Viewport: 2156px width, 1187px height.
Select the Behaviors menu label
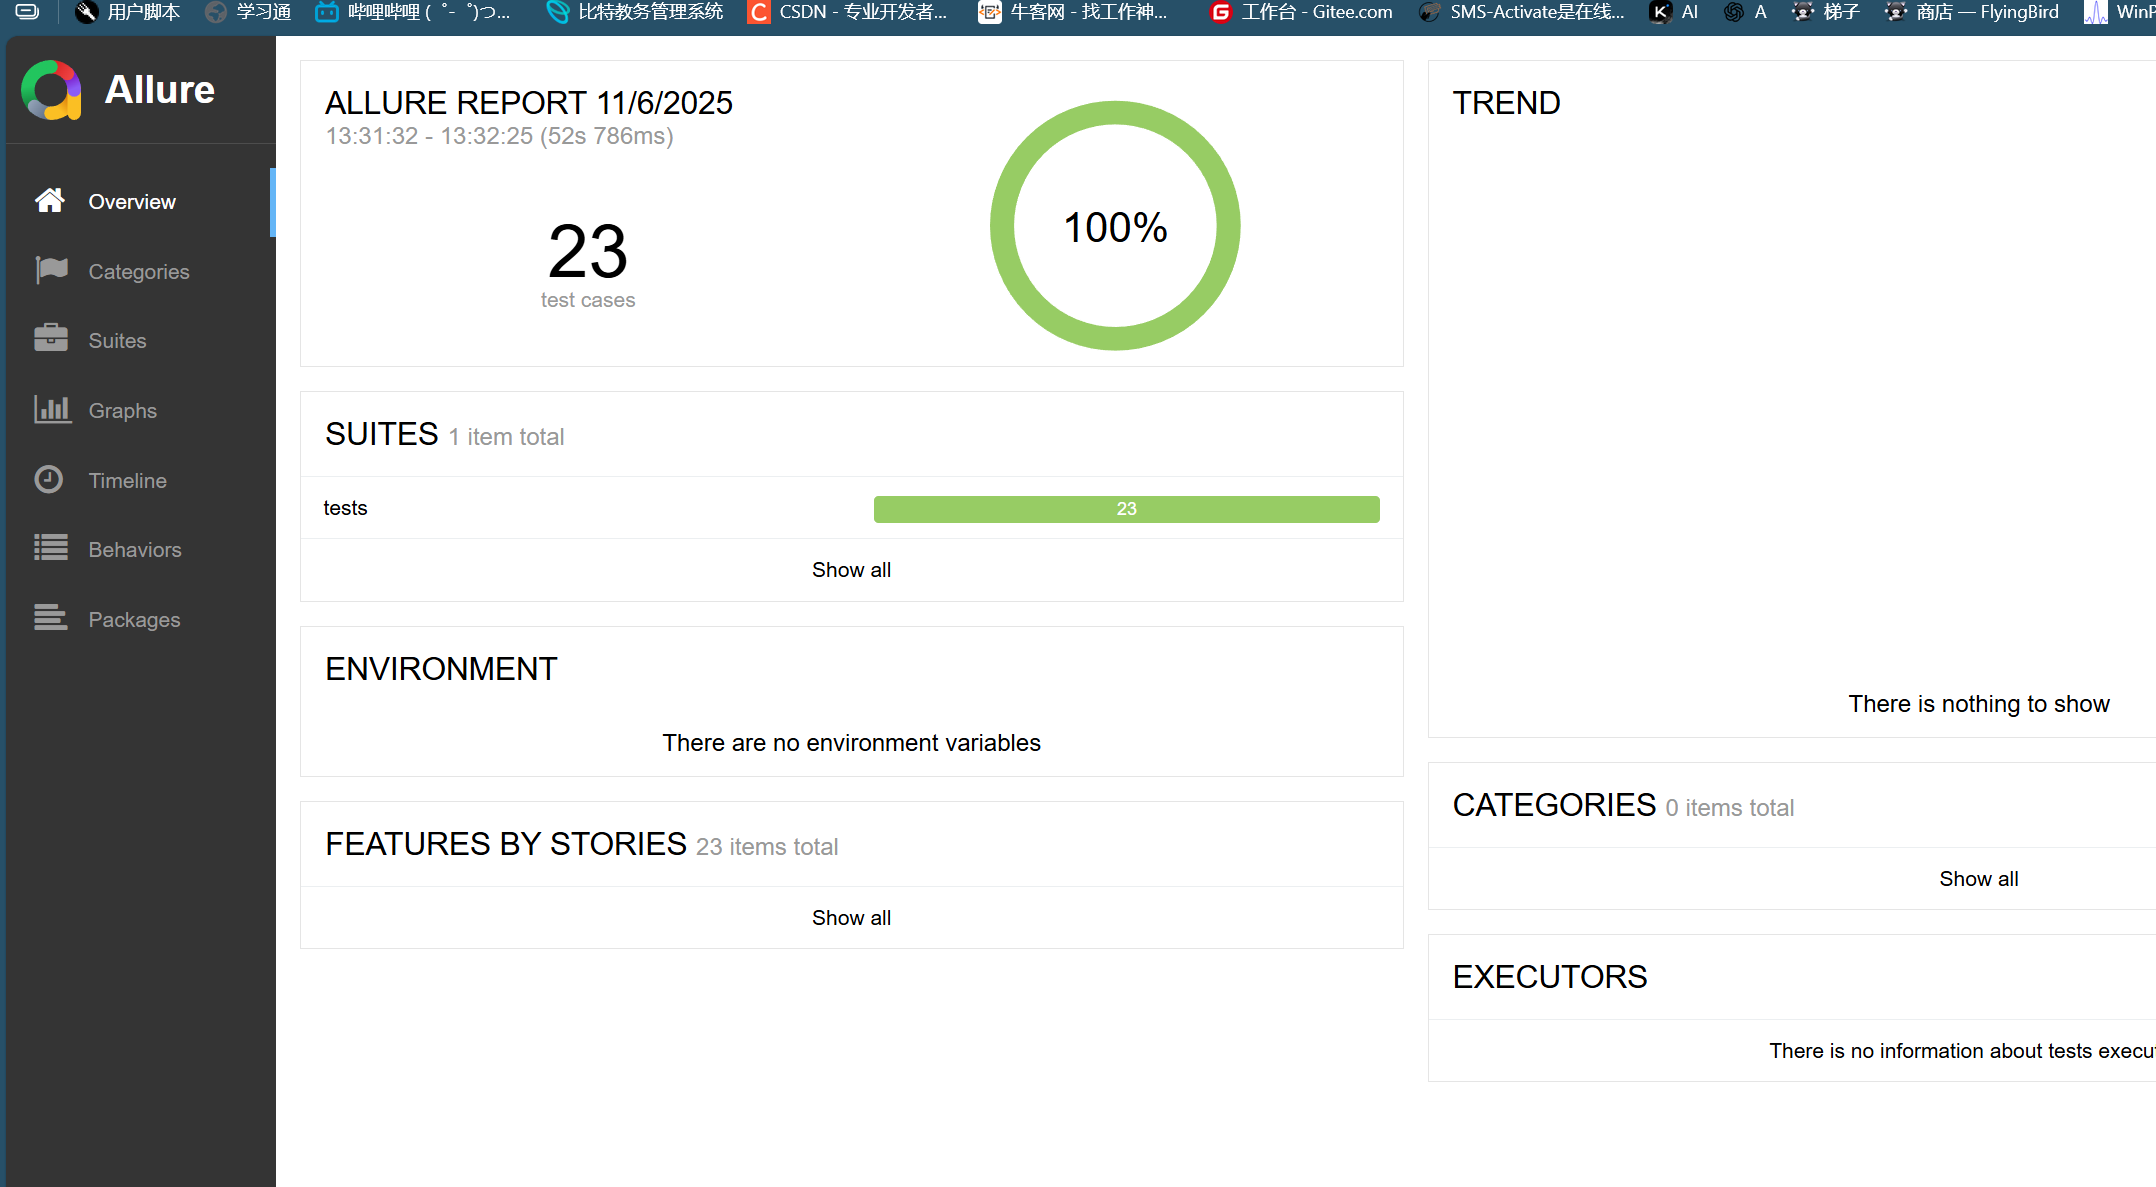[135, 550]
